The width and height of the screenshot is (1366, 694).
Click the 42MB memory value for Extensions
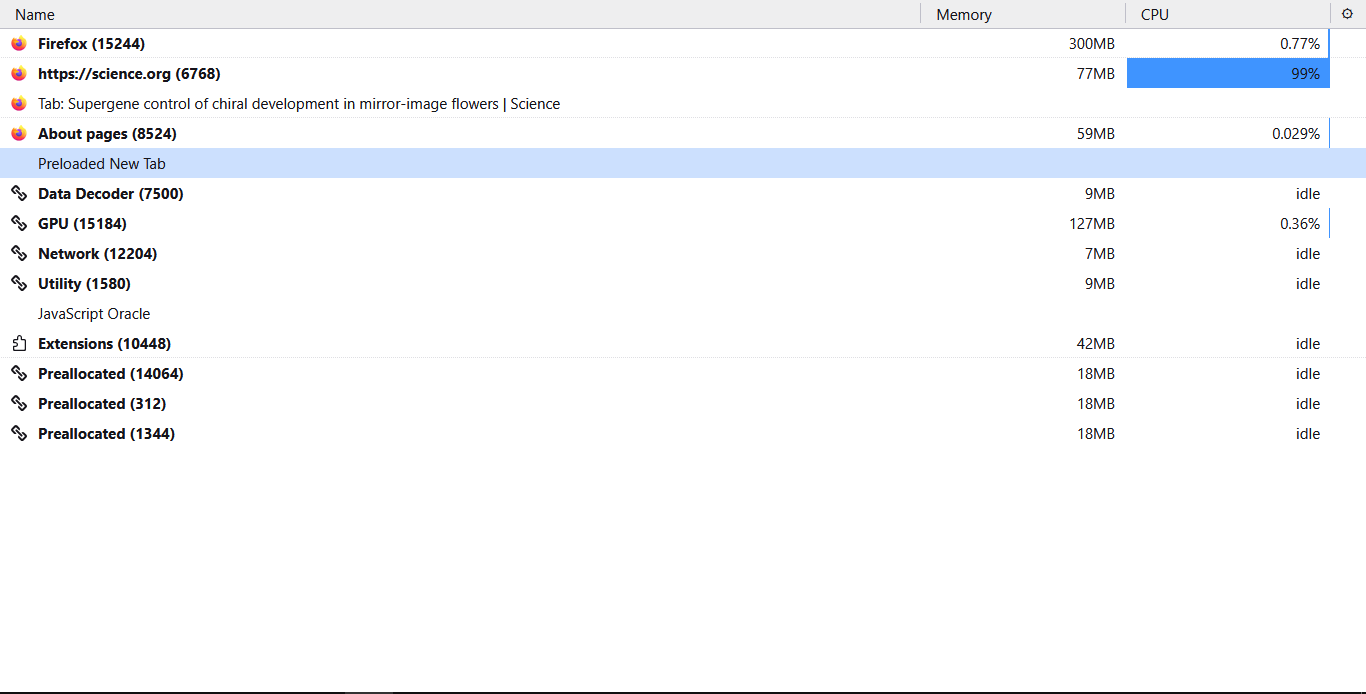1096,344
